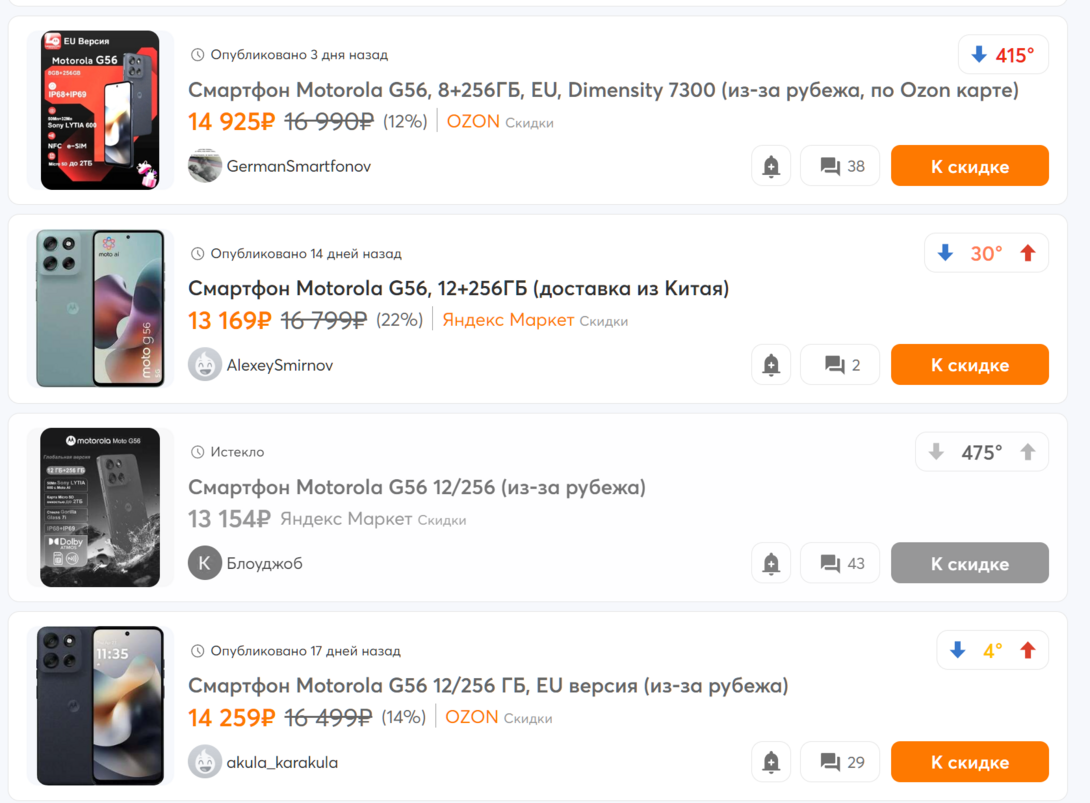Screen dimensions: 1090x803
Task: Upvote the 4° Motorola G56 deal
Action: click(1027, 651)
